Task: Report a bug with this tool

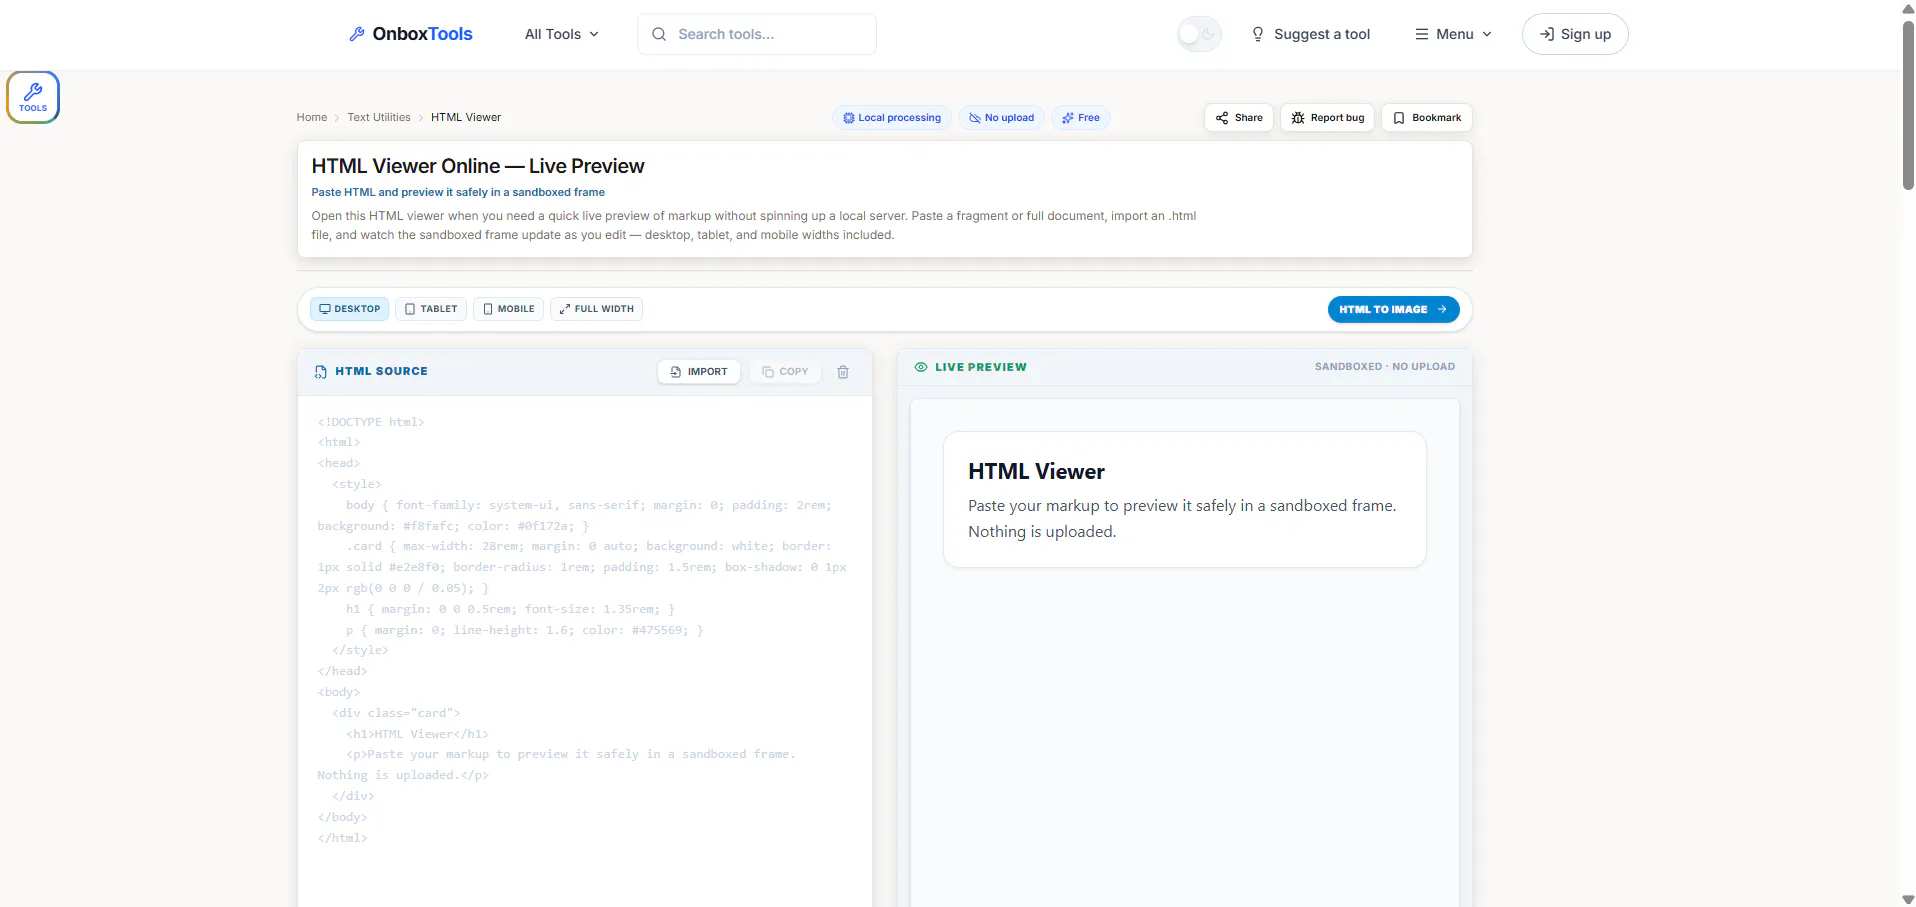Action: (x=1328, y=118)
